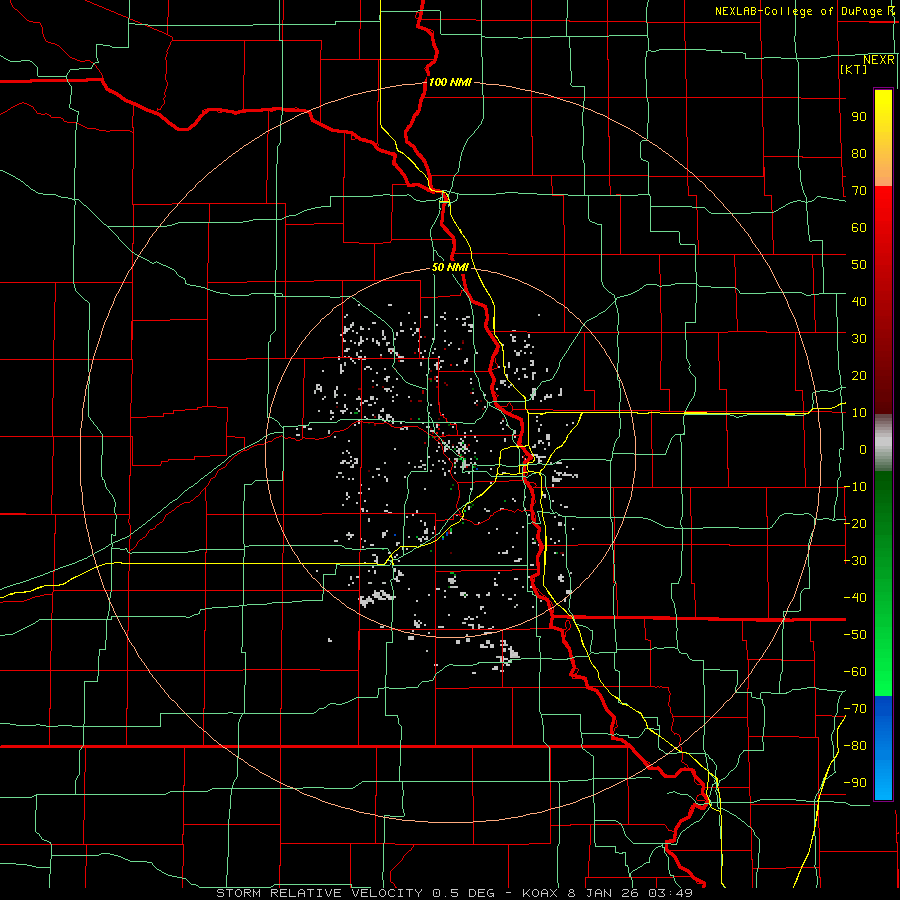Click the 03:49 timestamp in caption

click(670, 893)
